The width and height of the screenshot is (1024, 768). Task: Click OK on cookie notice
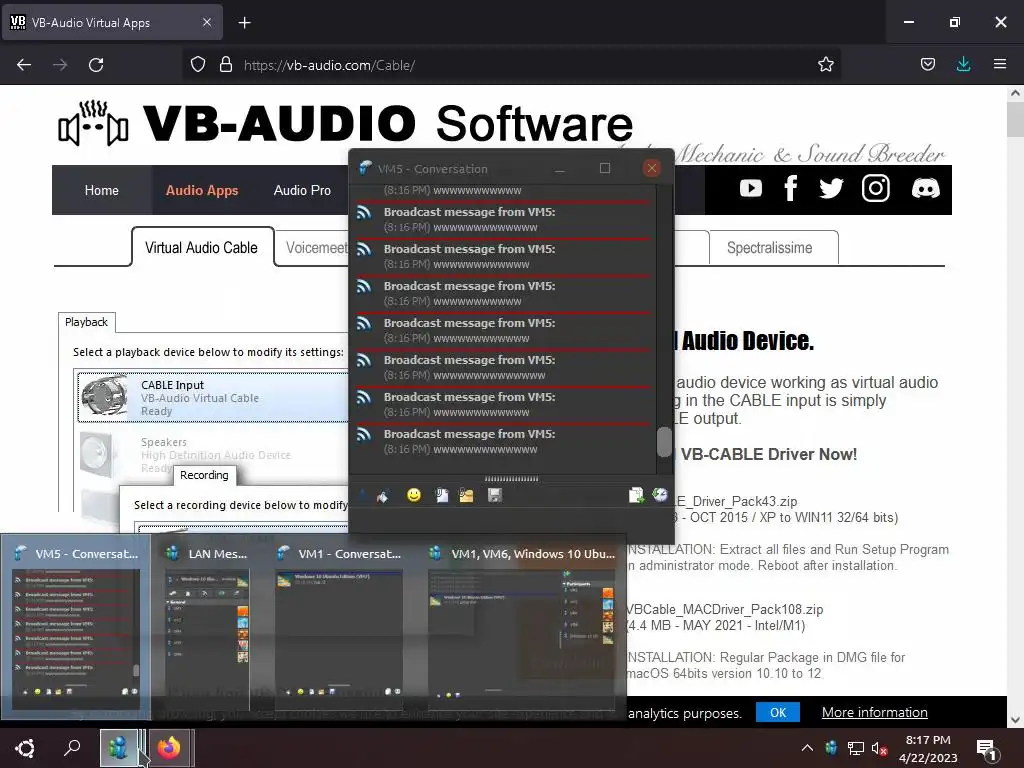(778, 712)
